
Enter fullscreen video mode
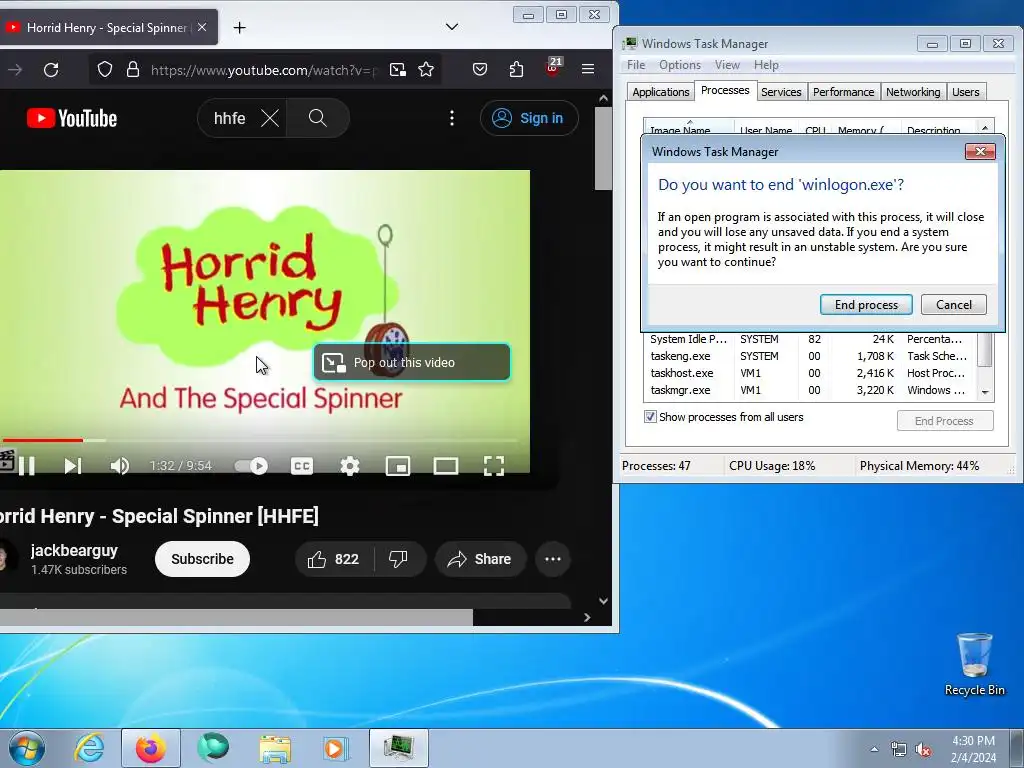click(x=494, y=466)
